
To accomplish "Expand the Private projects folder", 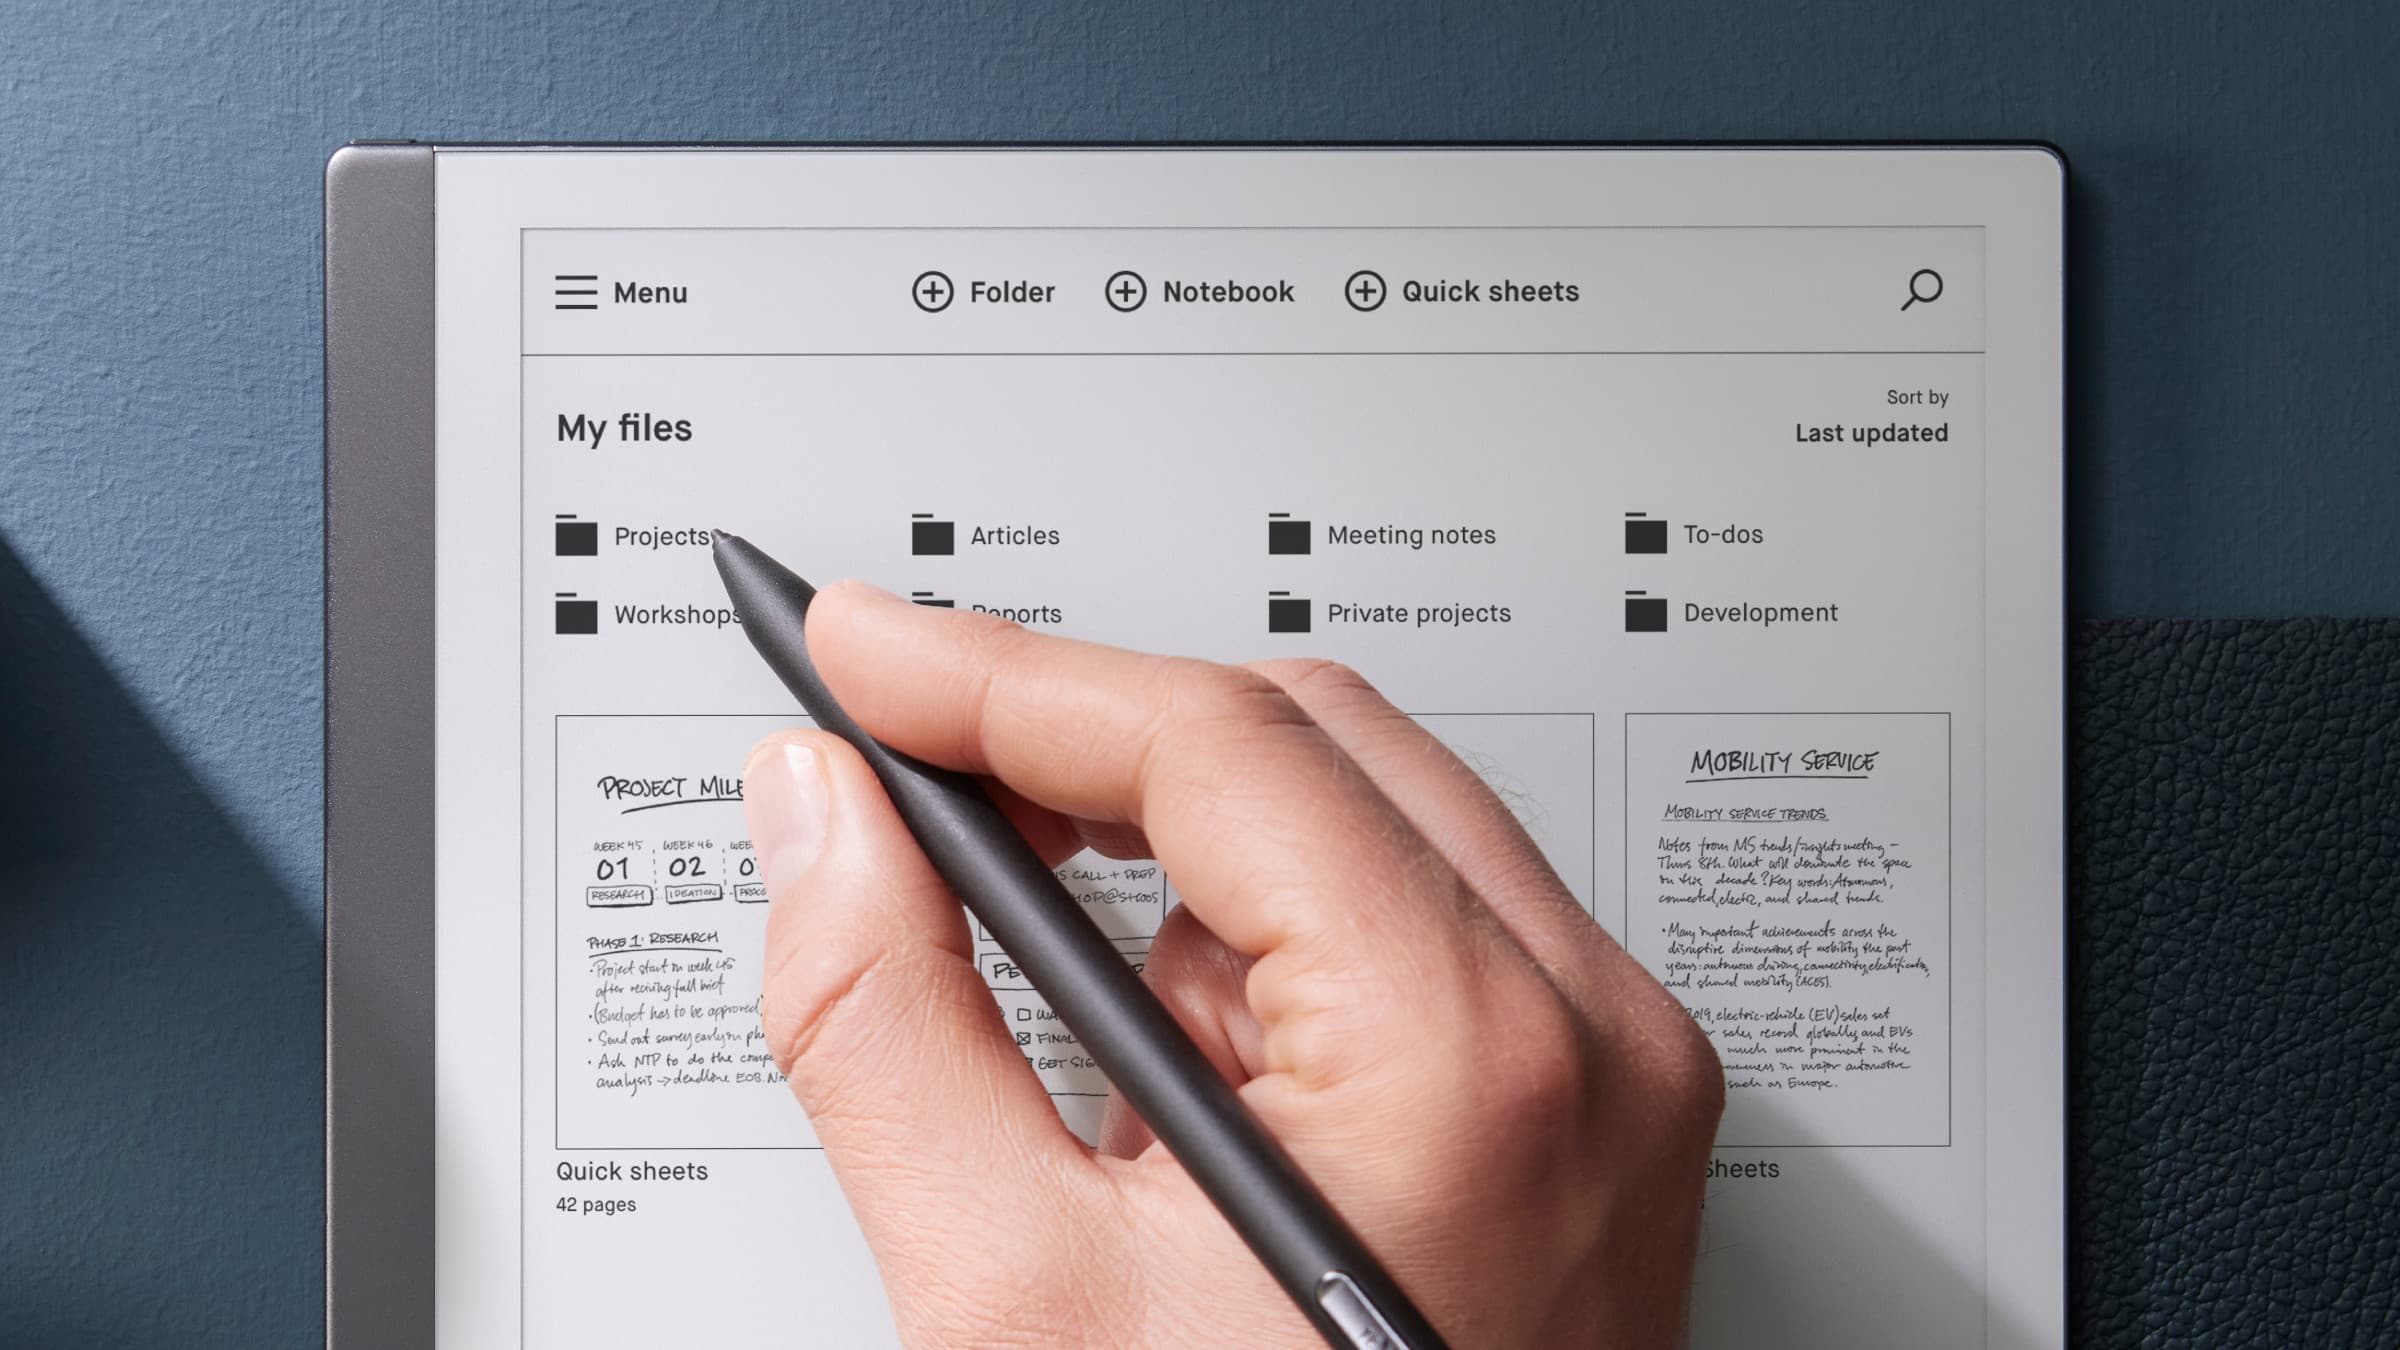I will coord(1418,612).
